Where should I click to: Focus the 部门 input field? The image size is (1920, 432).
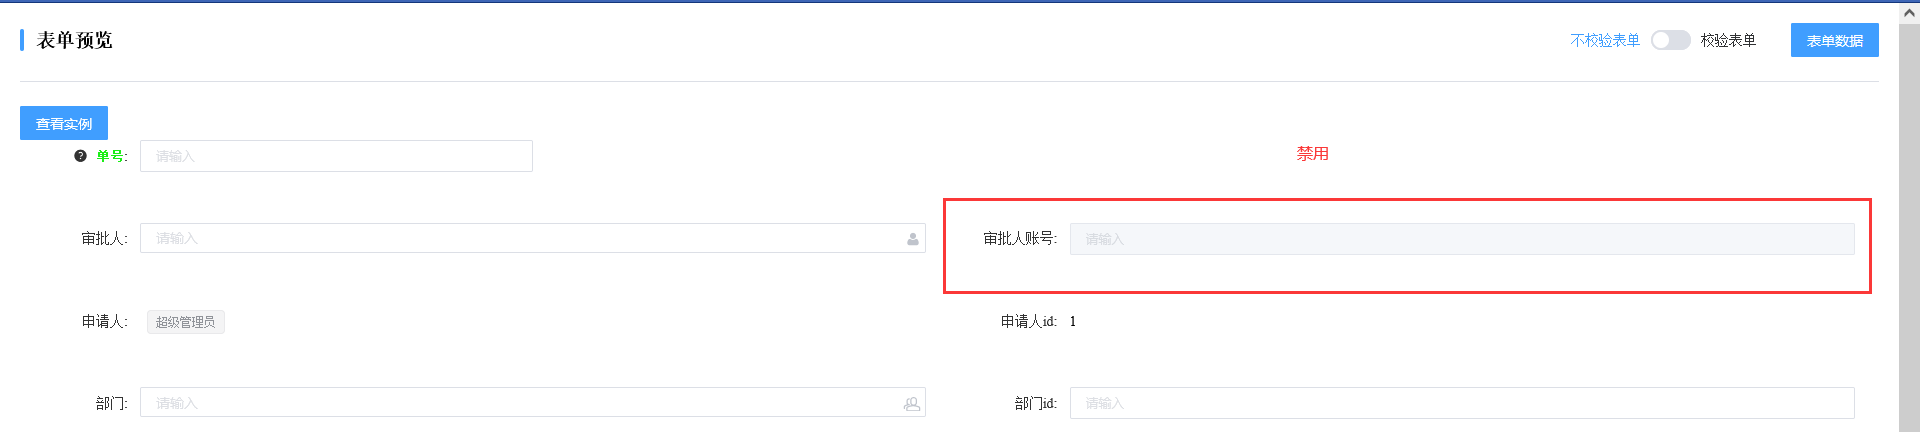tap(532, 403)
